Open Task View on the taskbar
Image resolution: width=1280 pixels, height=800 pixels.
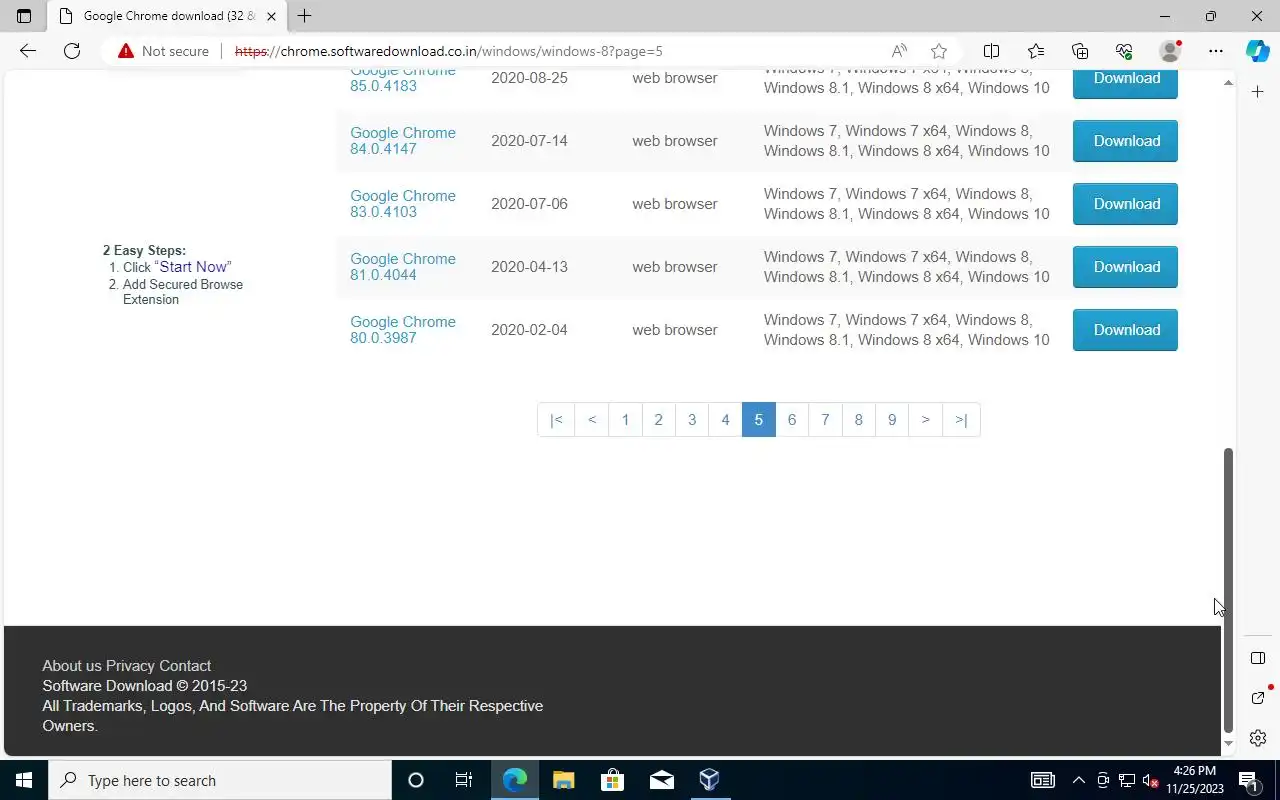464,780
